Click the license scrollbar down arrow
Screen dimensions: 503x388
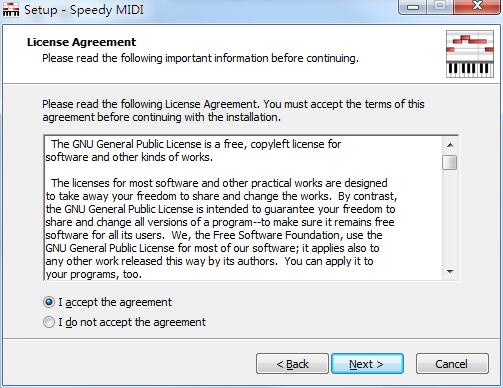[450, 272]
